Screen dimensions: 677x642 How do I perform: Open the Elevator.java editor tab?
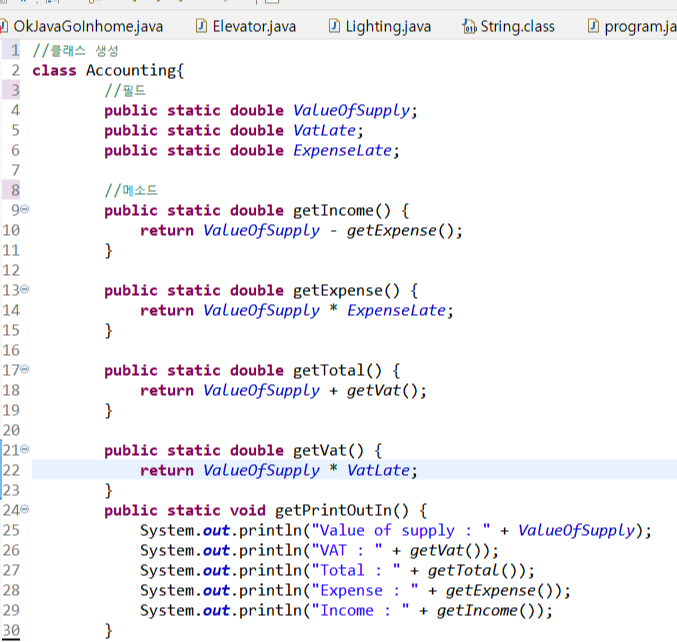click(246, 26)
